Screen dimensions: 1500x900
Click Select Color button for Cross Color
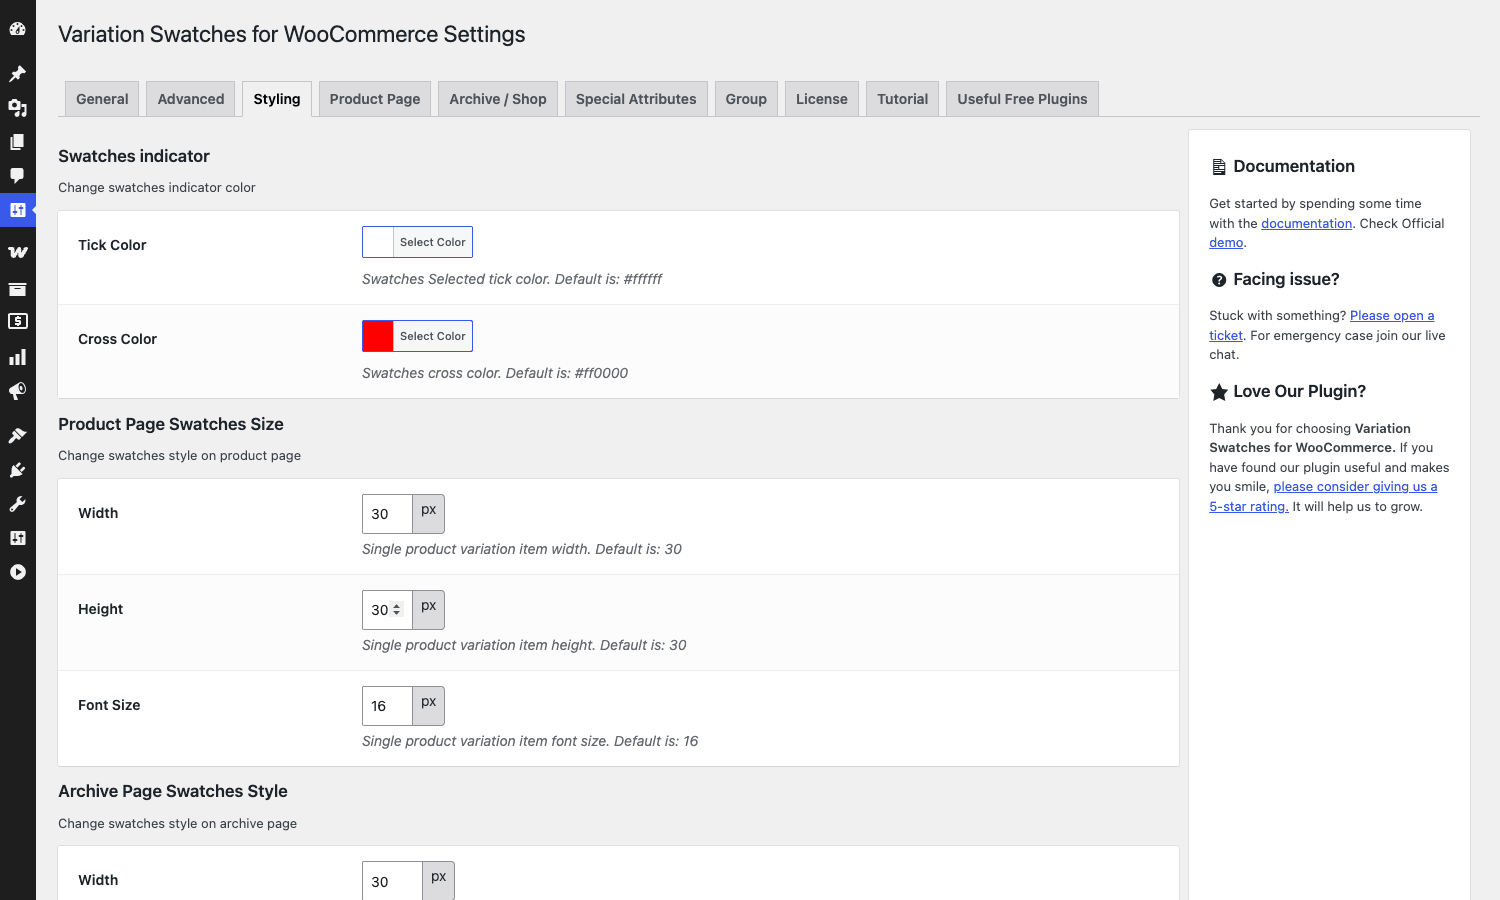coord(433,336)
